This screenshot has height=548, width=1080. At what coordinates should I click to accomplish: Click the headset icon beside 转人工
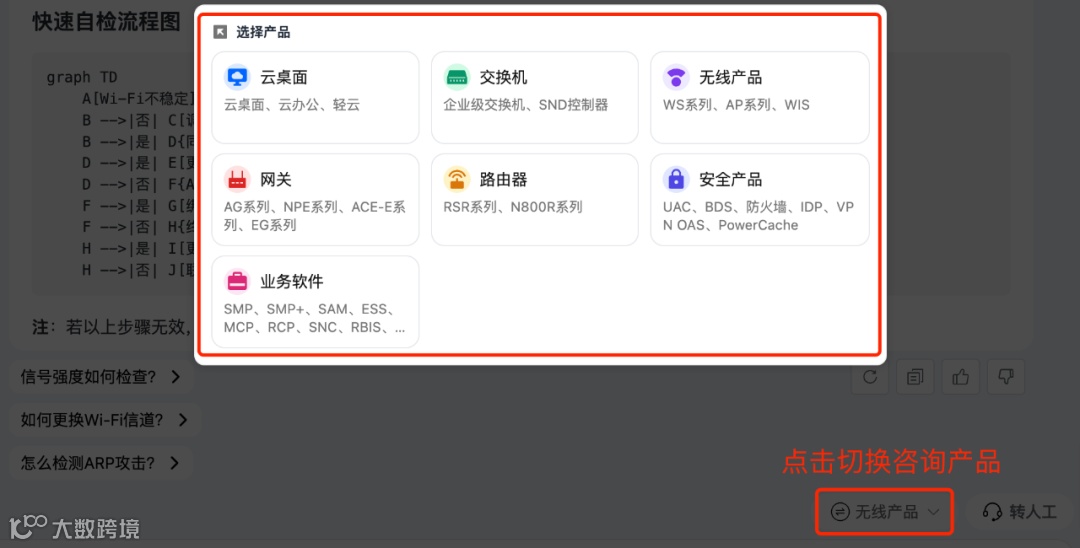[992, 512]
